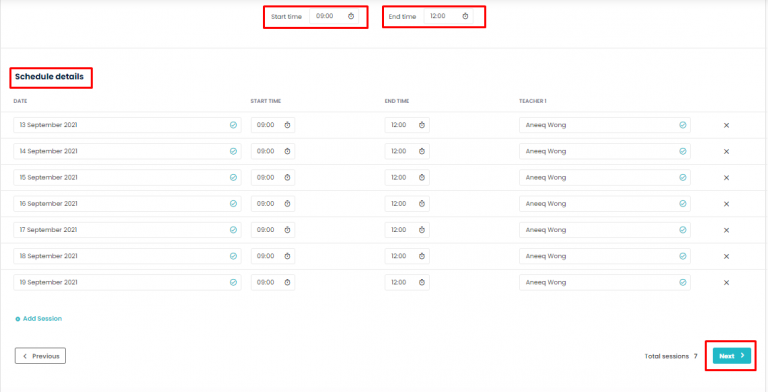768x392 pixels.
Task: Edit the 09:00 start time for 16 September
Action: coord(273,204)
